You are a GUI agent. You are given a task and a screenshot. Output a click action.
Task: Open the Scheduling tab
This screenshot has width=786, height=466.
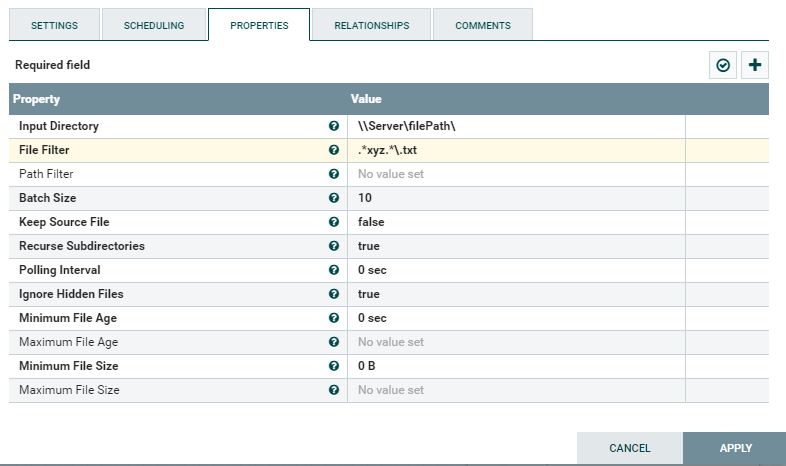click(x=154, y=25)
